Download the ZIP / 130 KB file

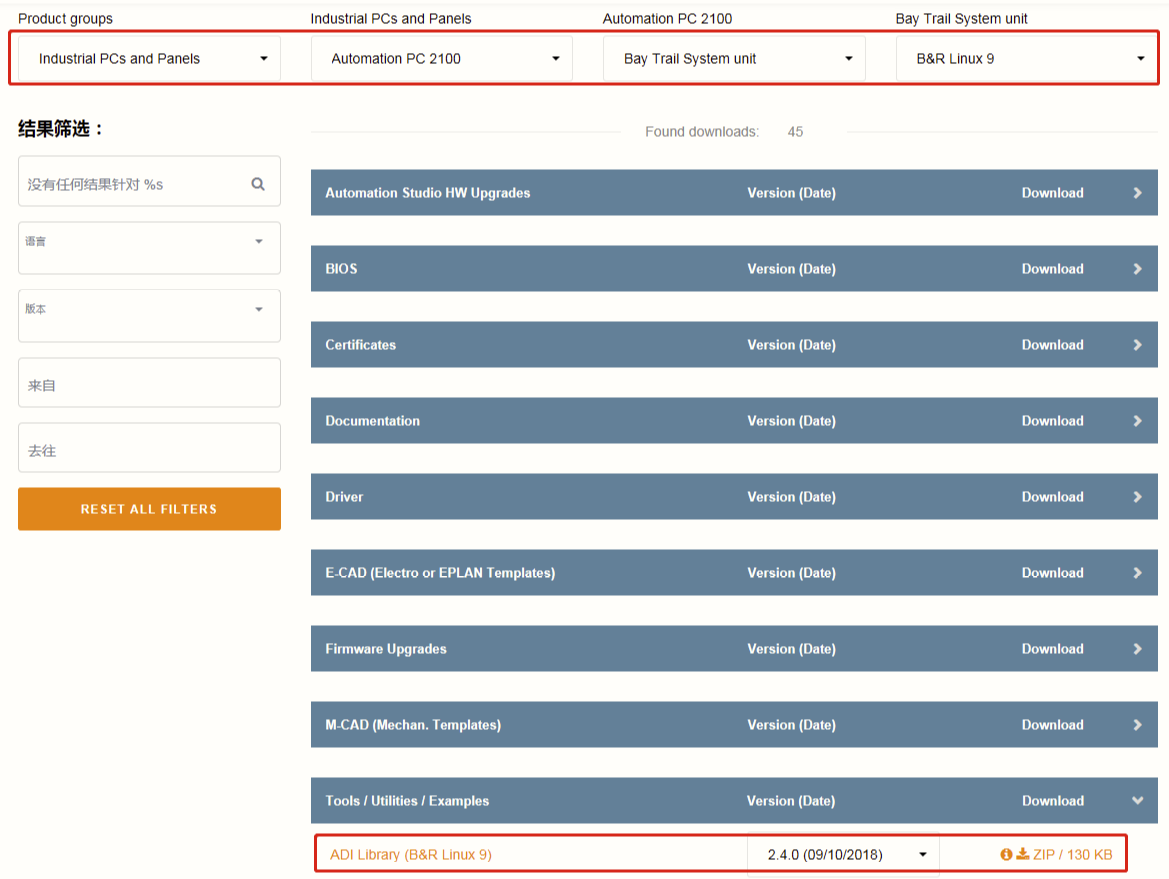[x=1072, y=854]
